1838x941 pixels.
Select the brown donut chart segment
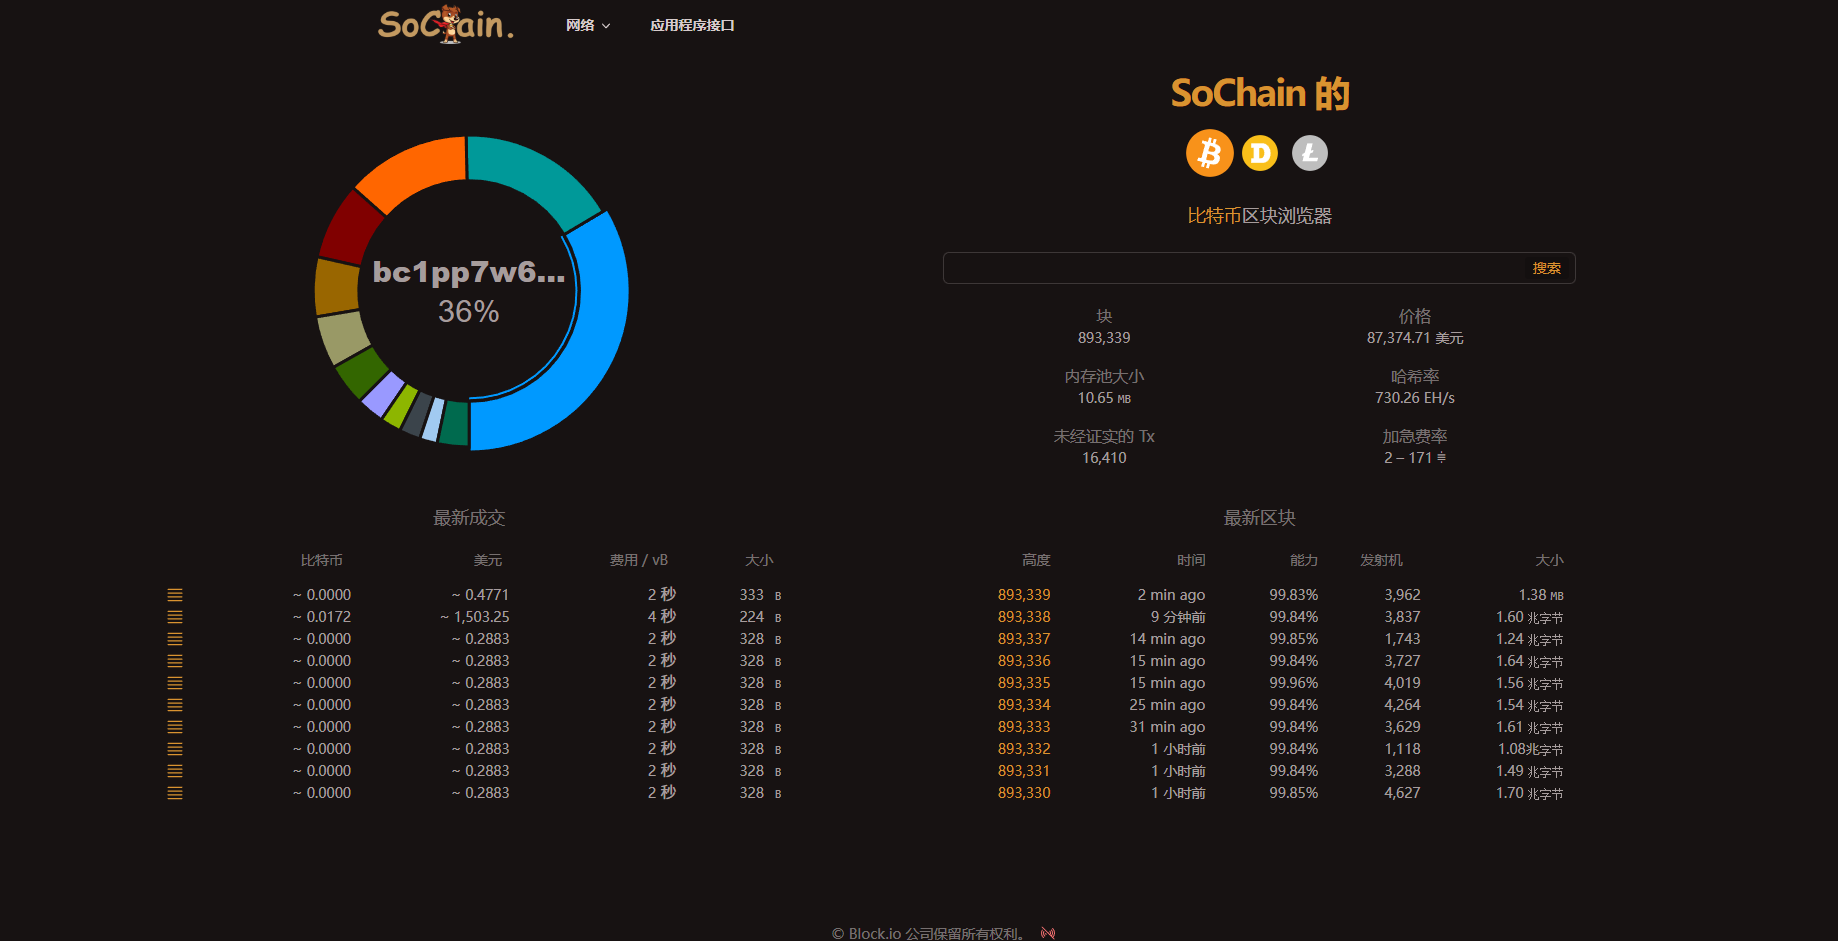tap(336, 287)
